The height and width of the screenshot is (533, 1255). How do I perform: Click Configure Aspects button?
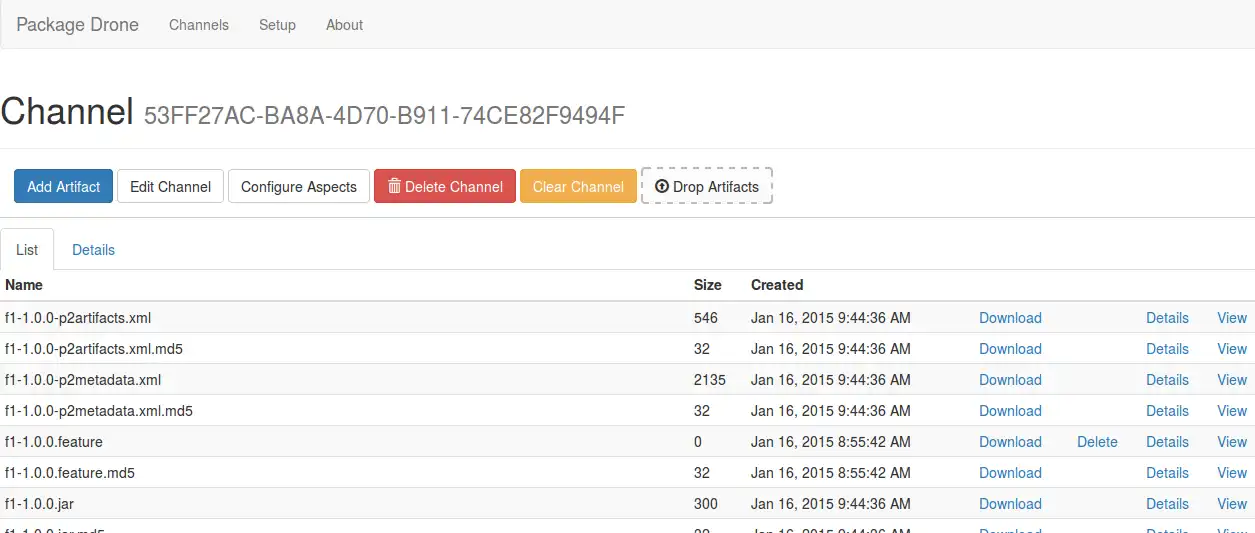coord(299,186)
